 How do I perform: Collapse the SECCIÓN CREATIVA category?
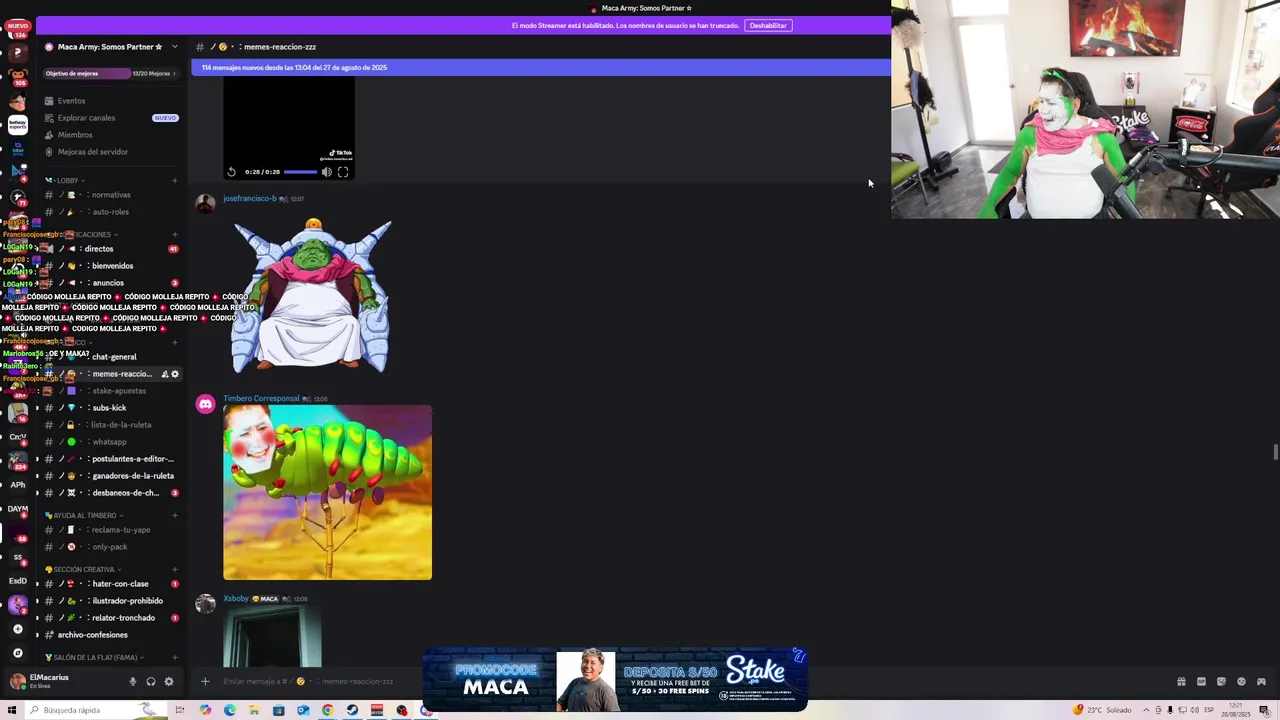(83, 570)
